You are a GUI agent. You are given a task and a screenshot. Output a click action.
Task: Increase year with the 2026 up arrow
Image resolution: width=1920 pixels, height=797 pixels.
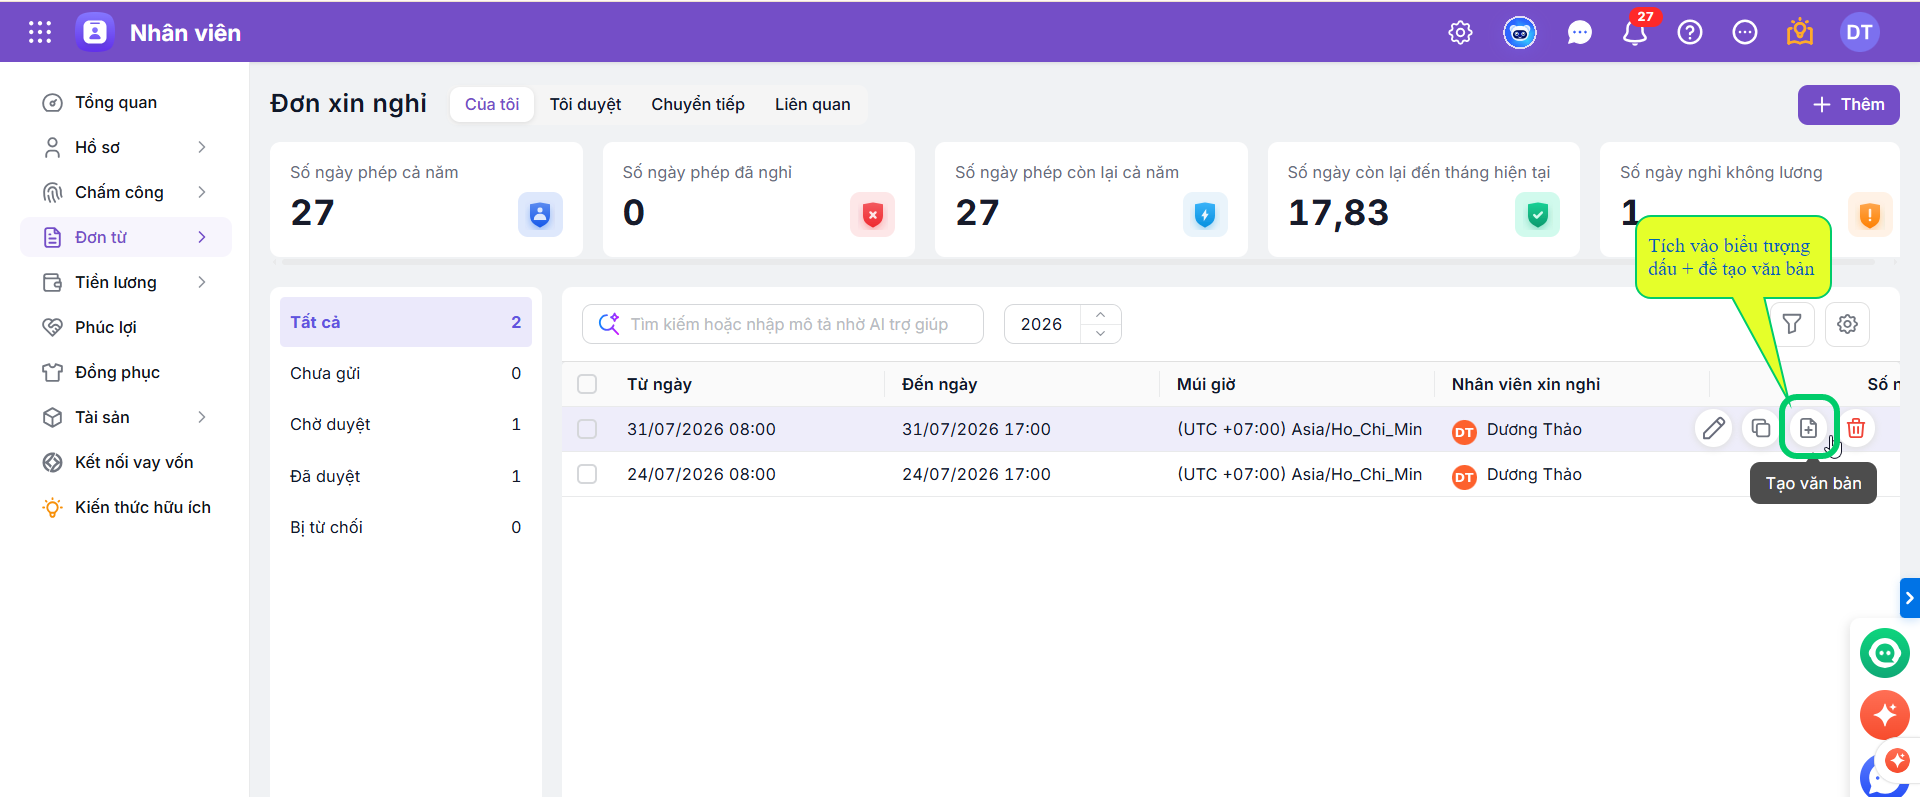click(1100, 314)
